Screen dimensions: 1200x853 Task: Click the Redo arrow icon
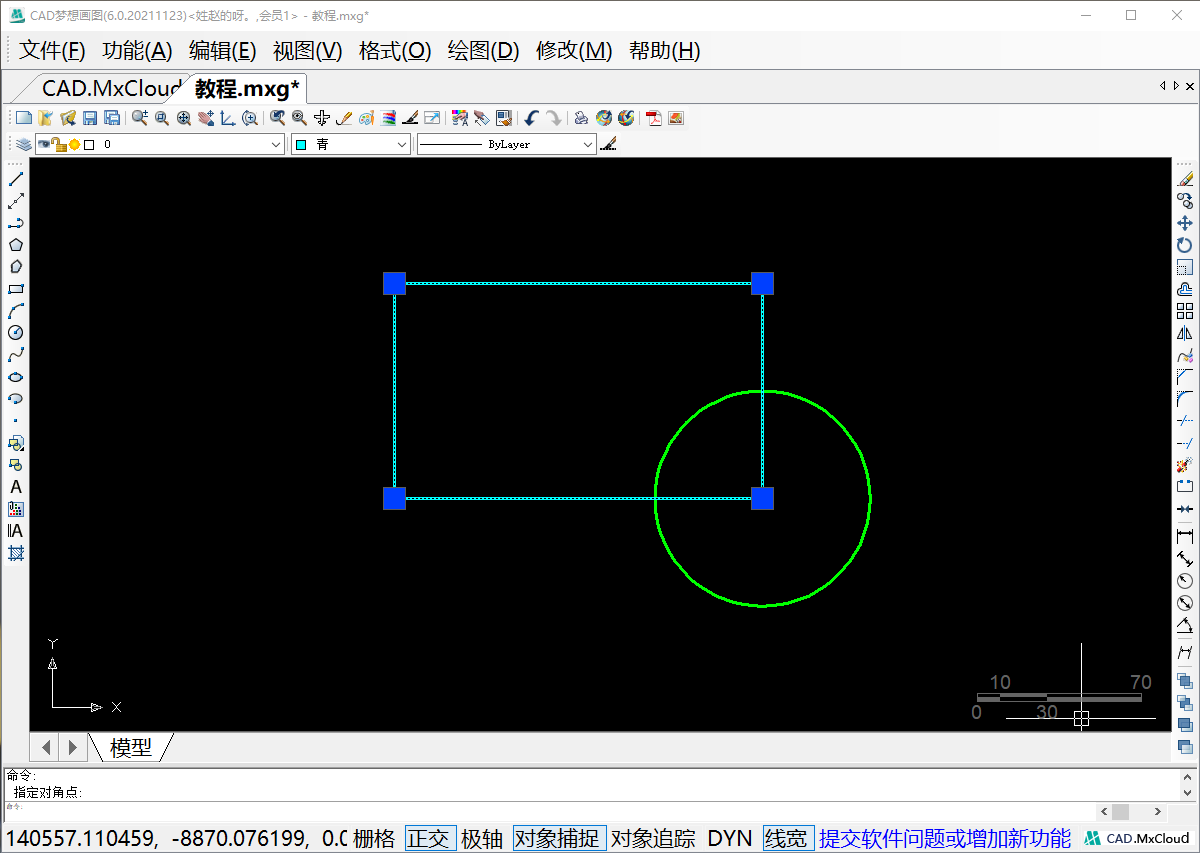pos(553,118)
